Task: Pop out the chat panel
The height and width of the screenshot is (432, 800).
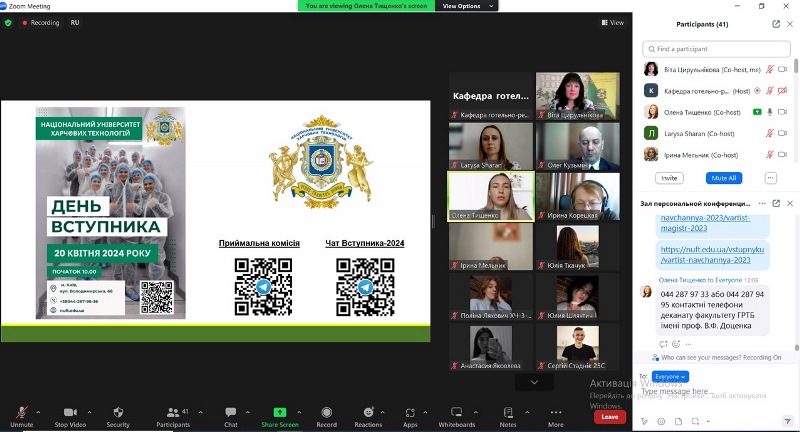Action: pyautogui.click(x=776, y=203)
